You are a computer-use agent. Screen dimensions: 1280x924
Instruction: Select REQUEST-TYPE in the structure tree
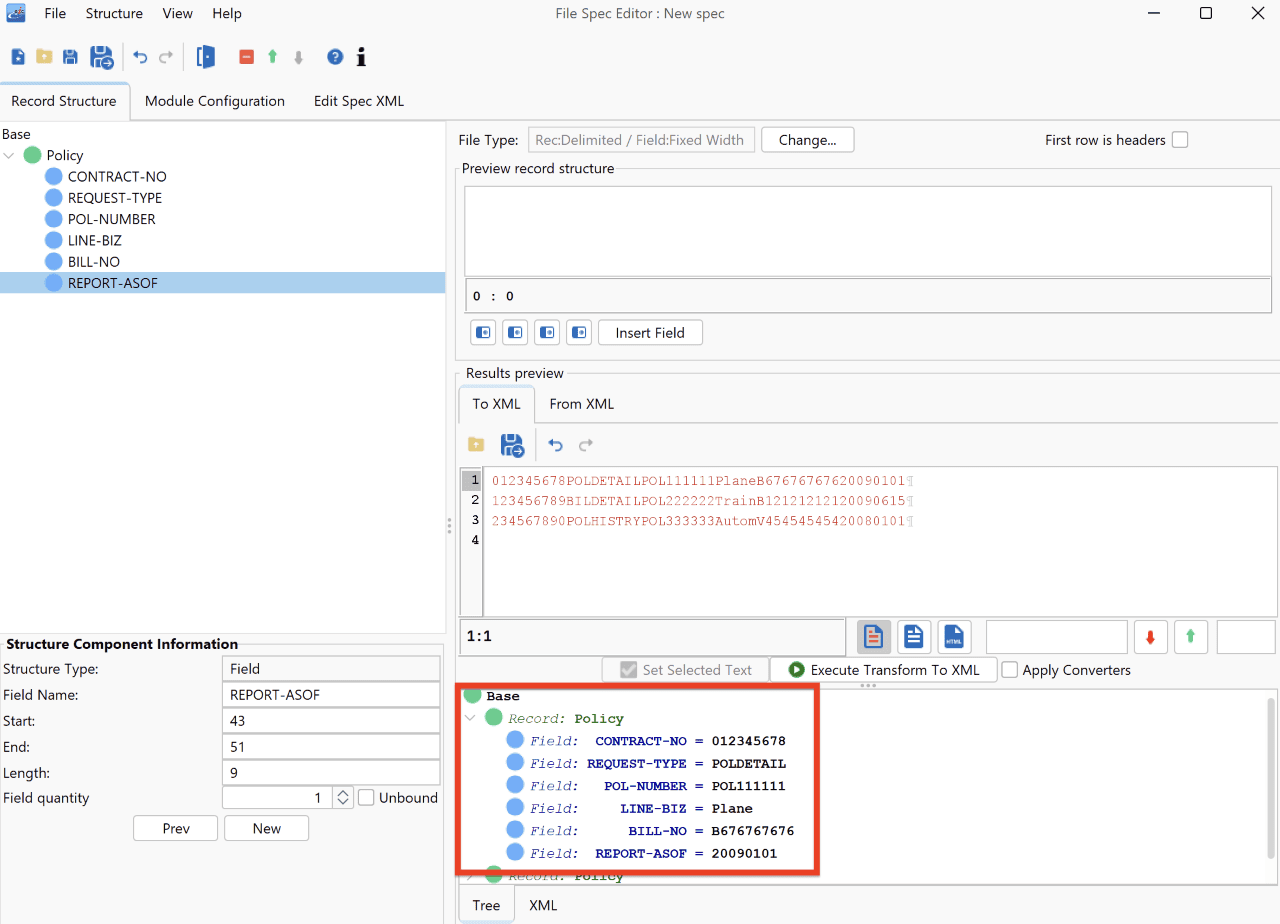click(x=115, y=198)
